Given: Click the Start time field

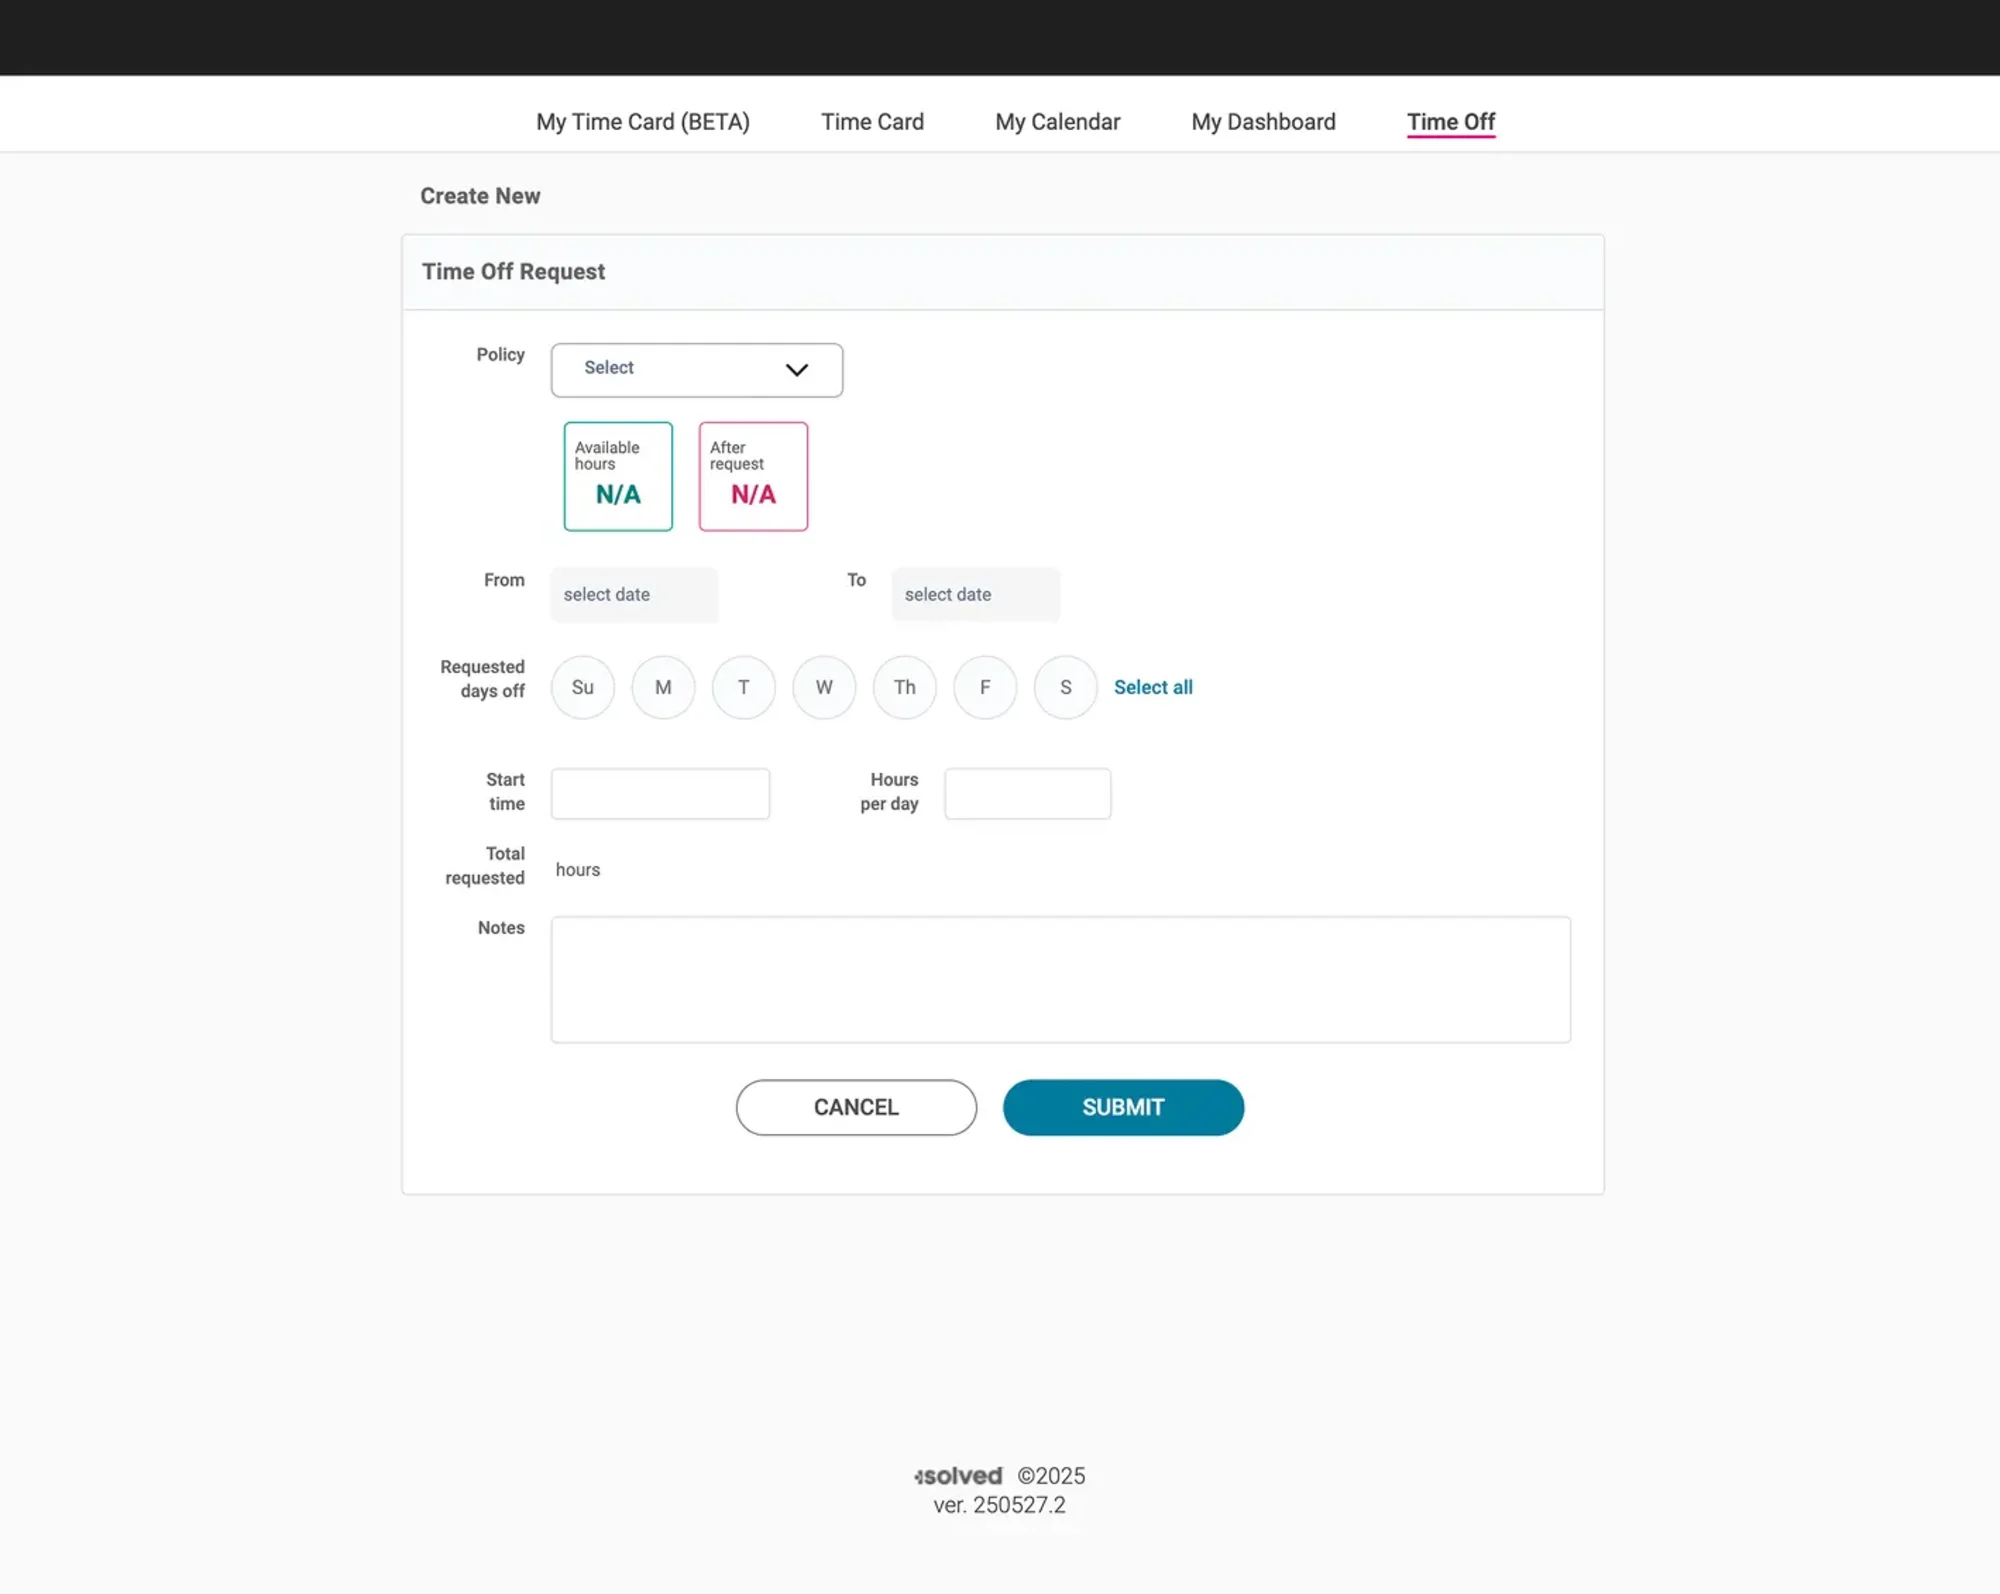Looking at the screenshot, I should [660, 793].
